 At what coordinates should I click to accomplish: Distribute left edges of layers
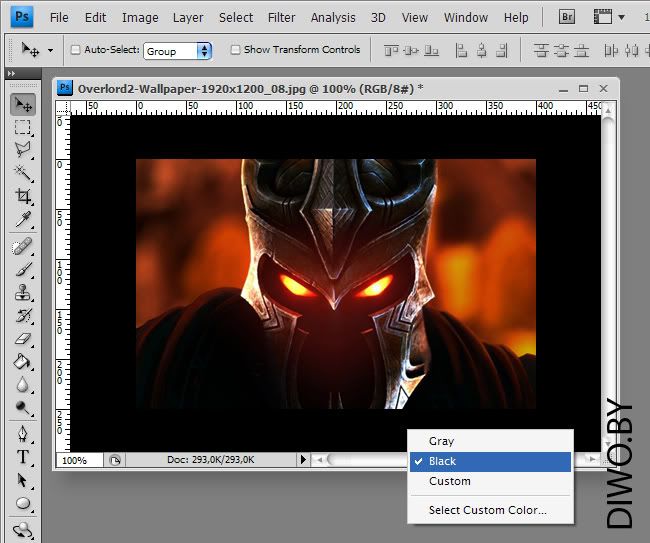(x=611, y=51)
